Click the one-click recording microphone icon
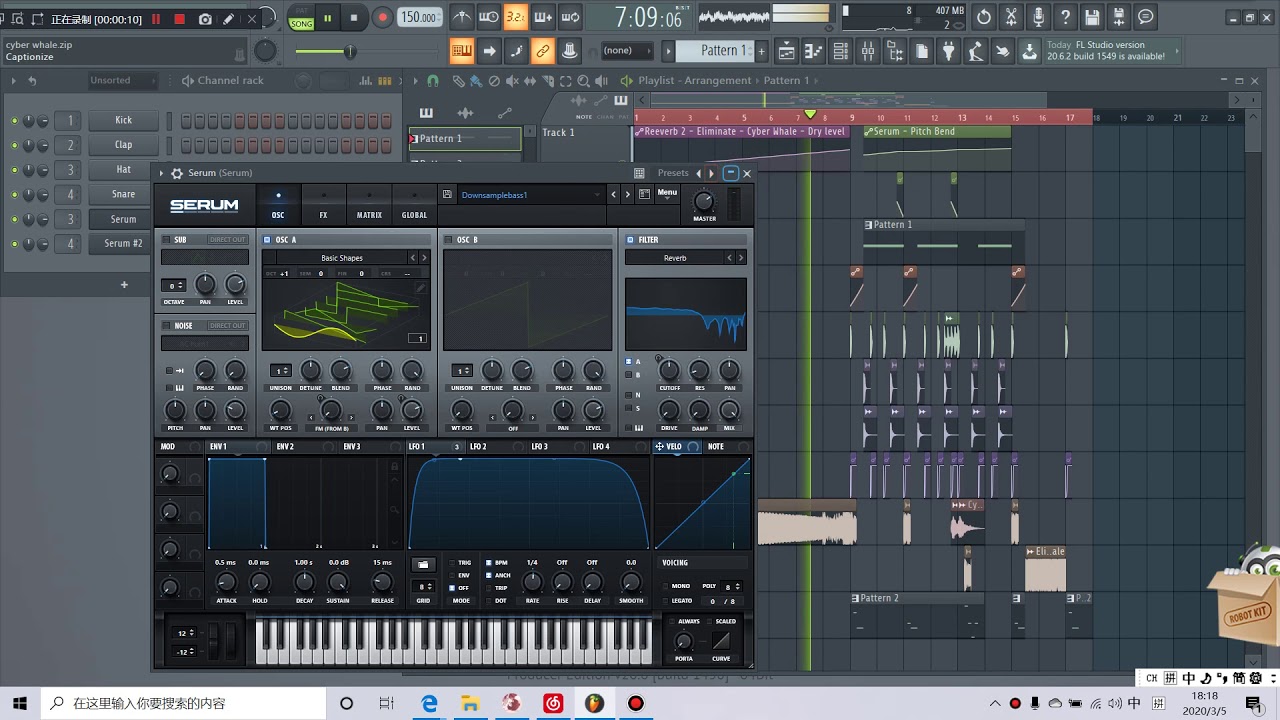 tap(1038, 17)
